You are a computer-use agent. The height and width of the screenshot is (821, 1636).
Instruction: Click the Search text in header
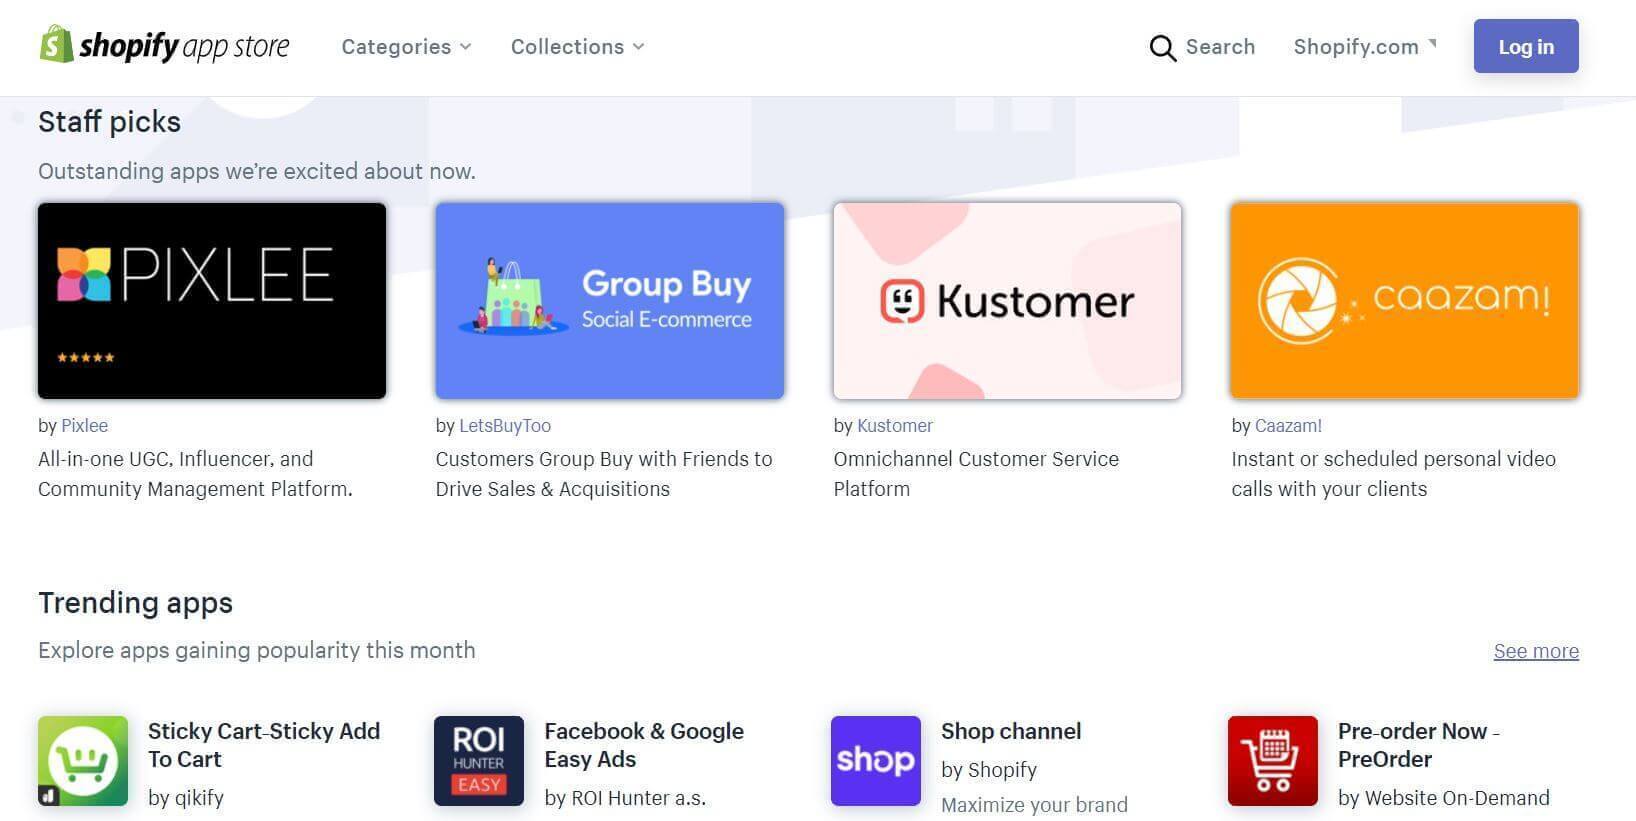(1220, 47)
